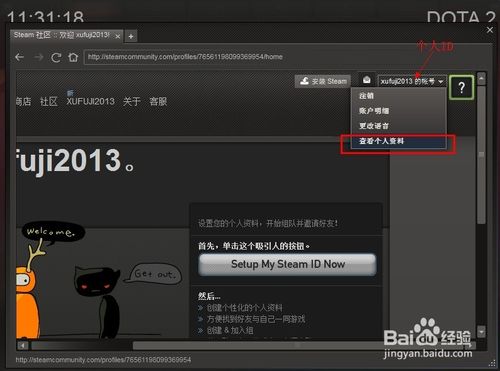Image resolution: width=500 pixels, height=371 pixels.
Task: Click the question mark help icon
Action: 461,88
